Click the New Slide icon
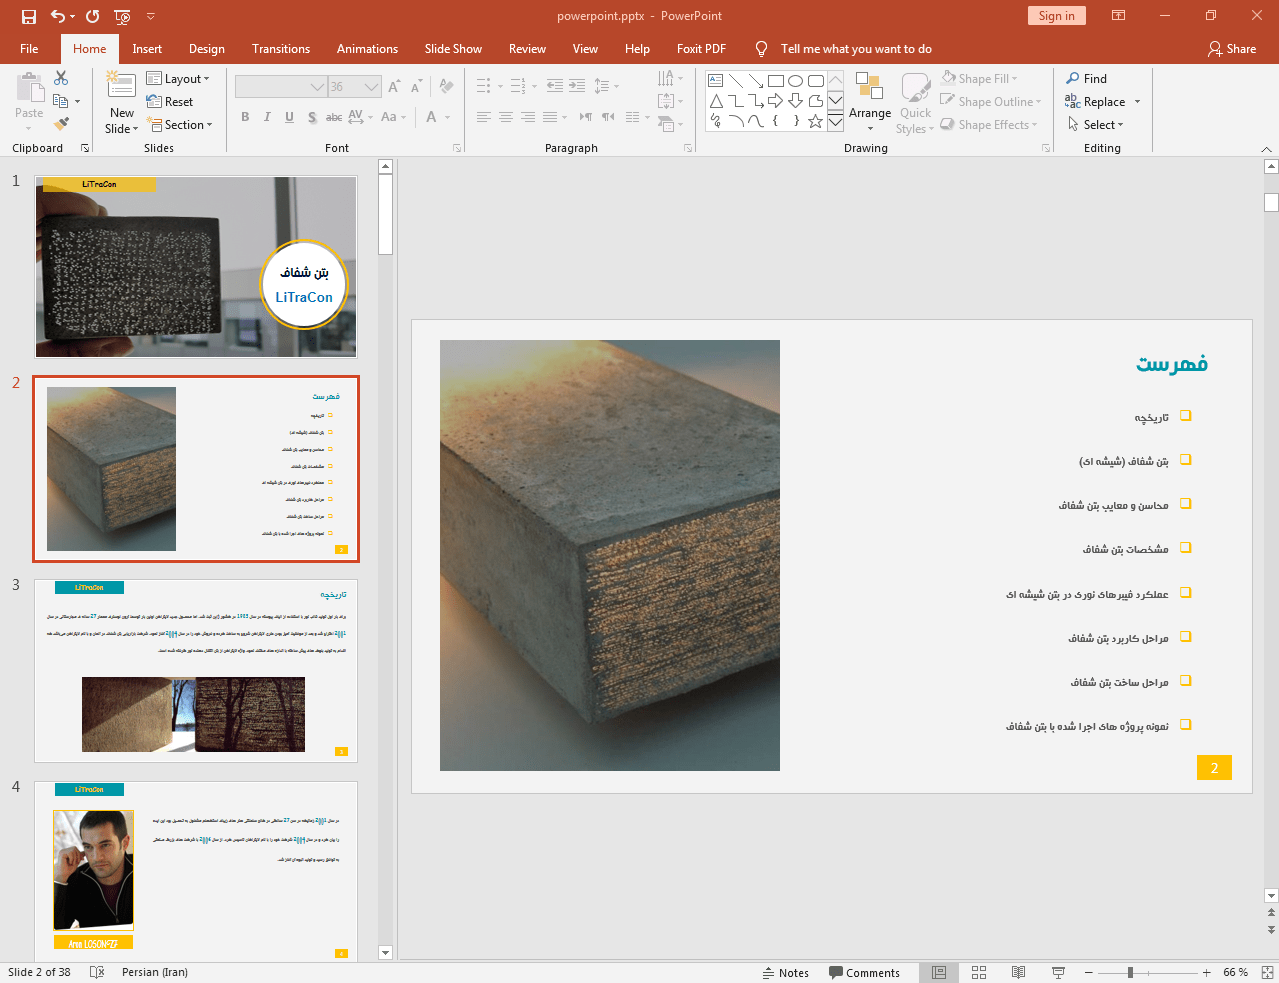Screen dimensions: 1279x983 coord(121,86)
